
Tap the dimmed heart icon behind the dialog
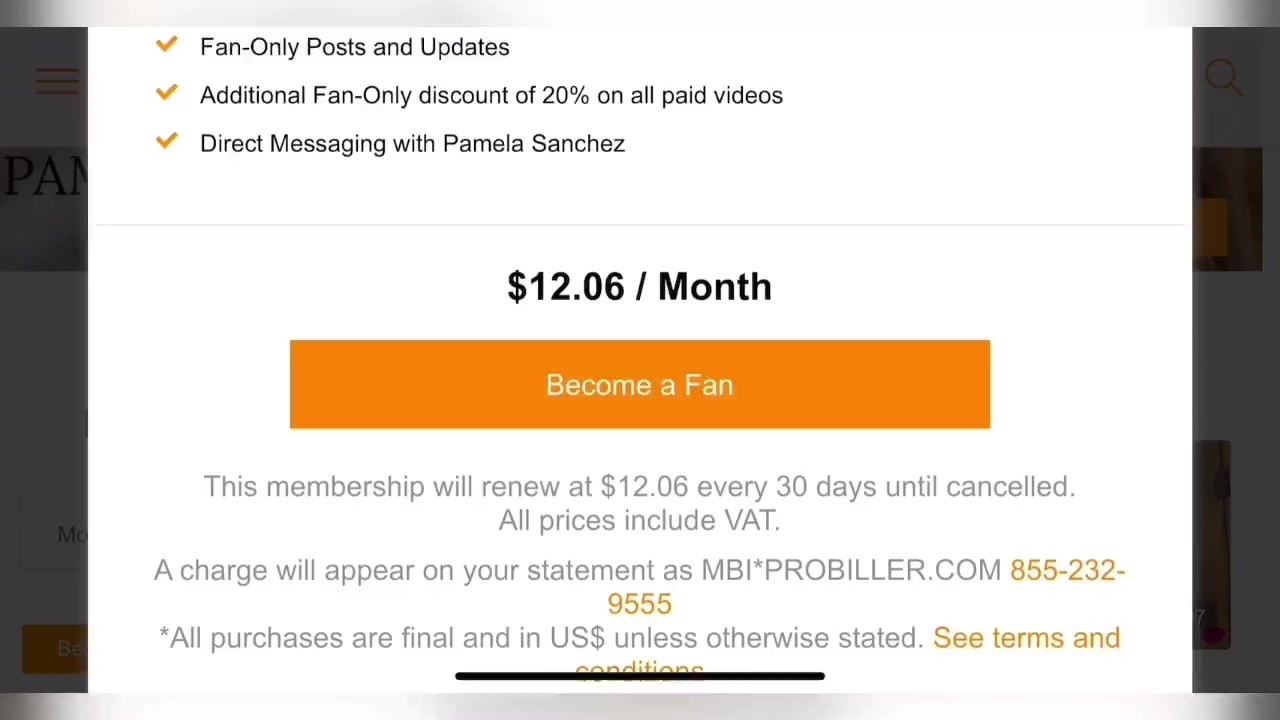(x=1213, y=634)
